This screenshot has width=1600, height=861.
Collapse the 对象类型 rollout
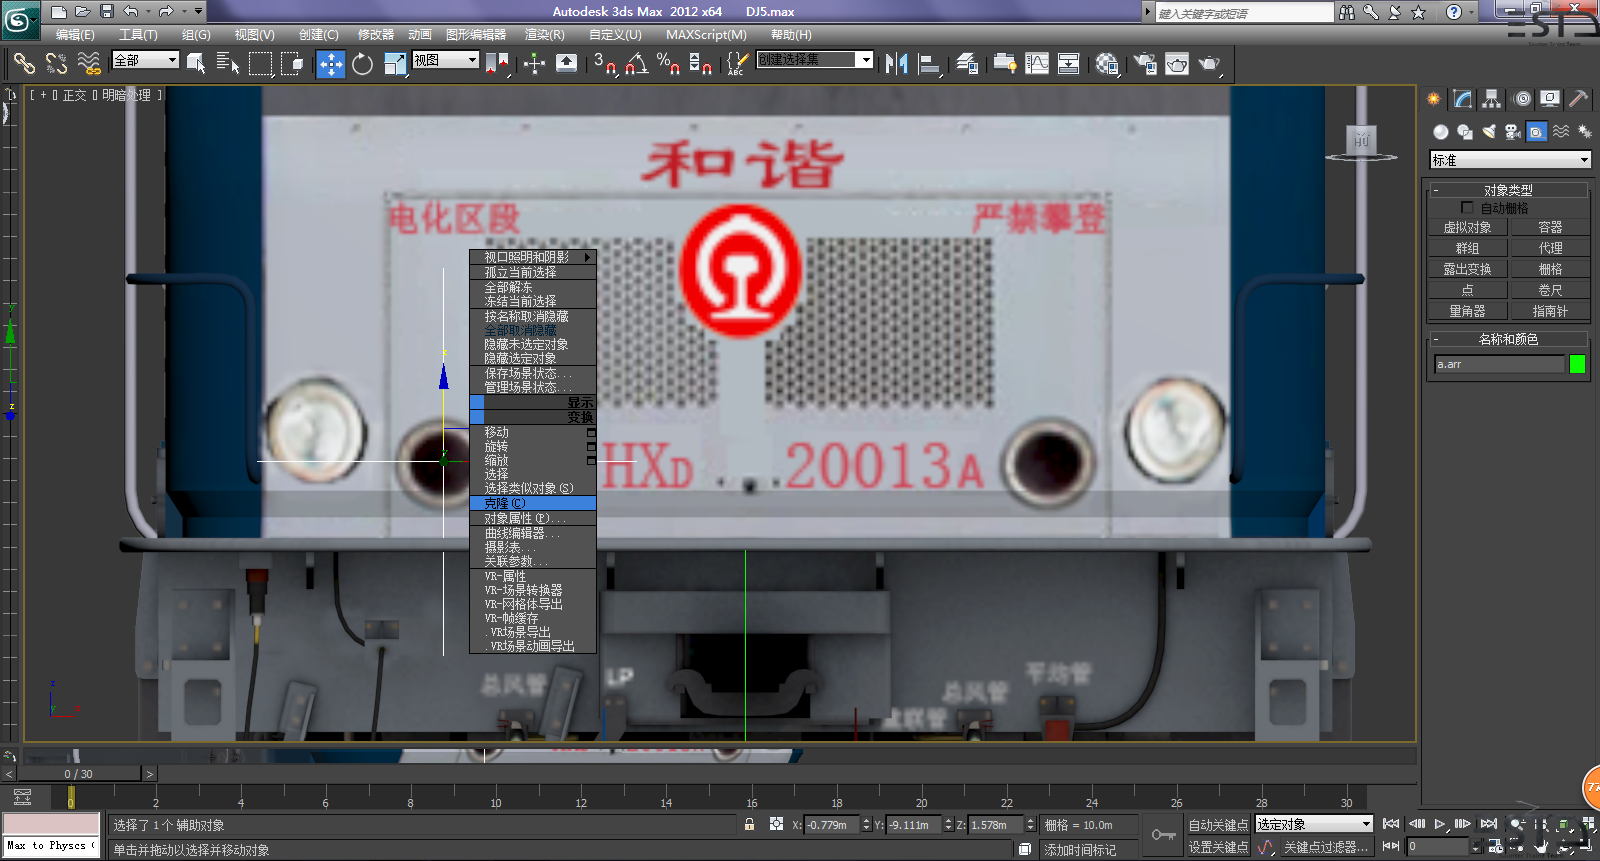1508,190
